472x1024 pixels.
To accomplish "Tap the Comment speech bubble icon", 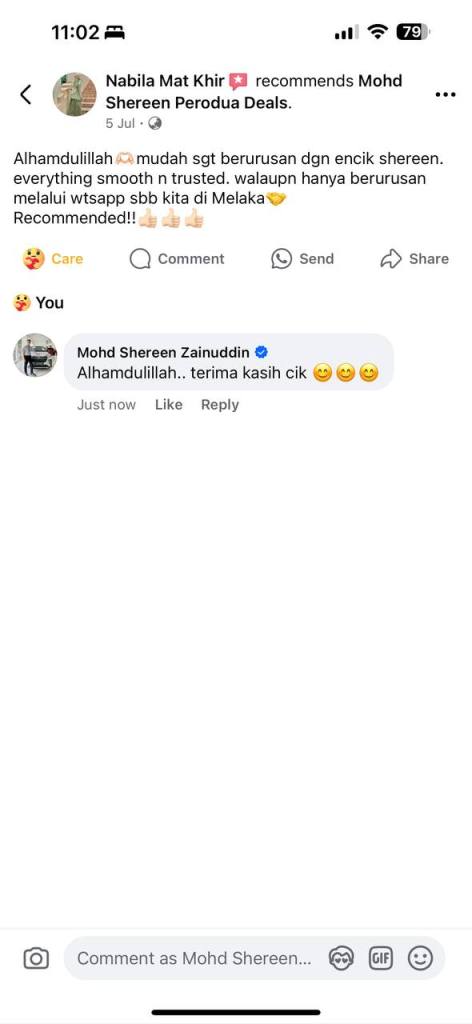I will click(140, 259).
